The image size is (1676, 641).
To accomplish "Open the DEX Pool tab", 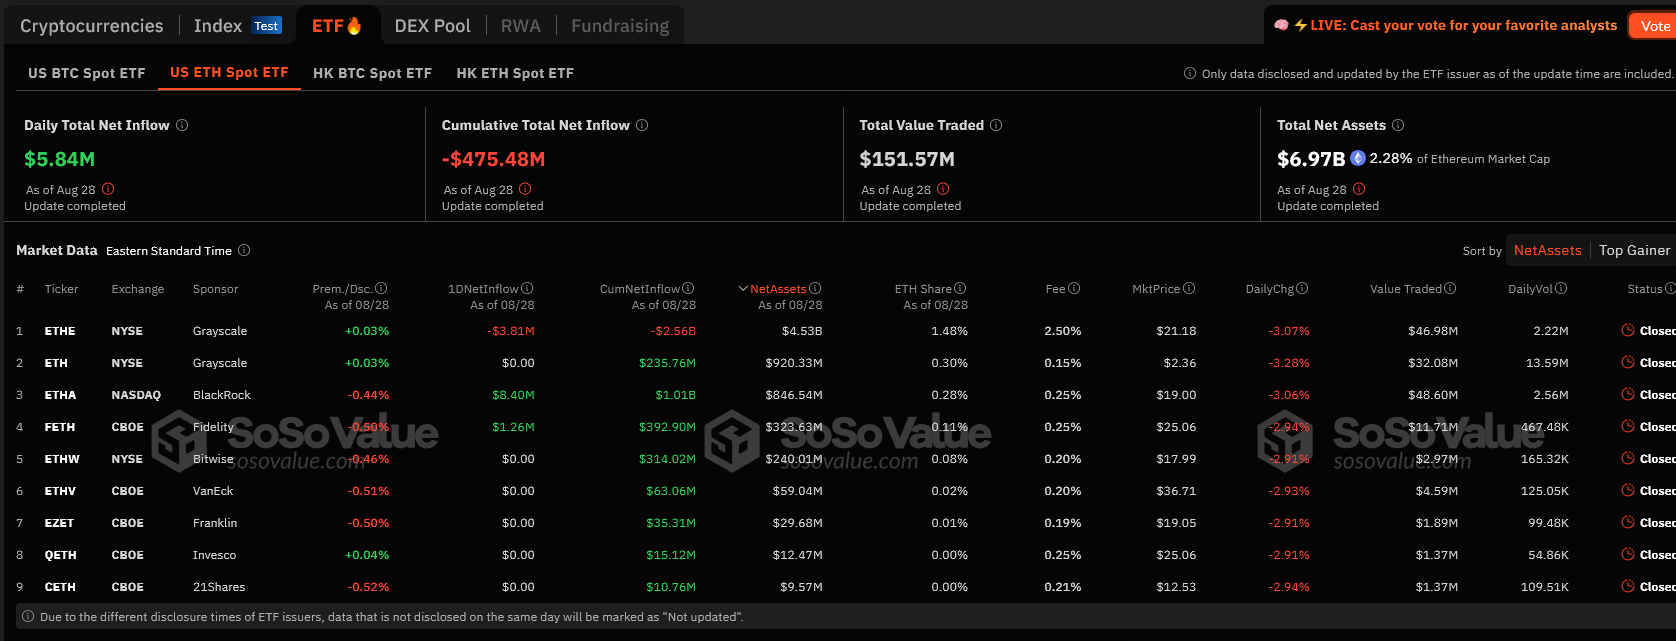I will 432,26.
